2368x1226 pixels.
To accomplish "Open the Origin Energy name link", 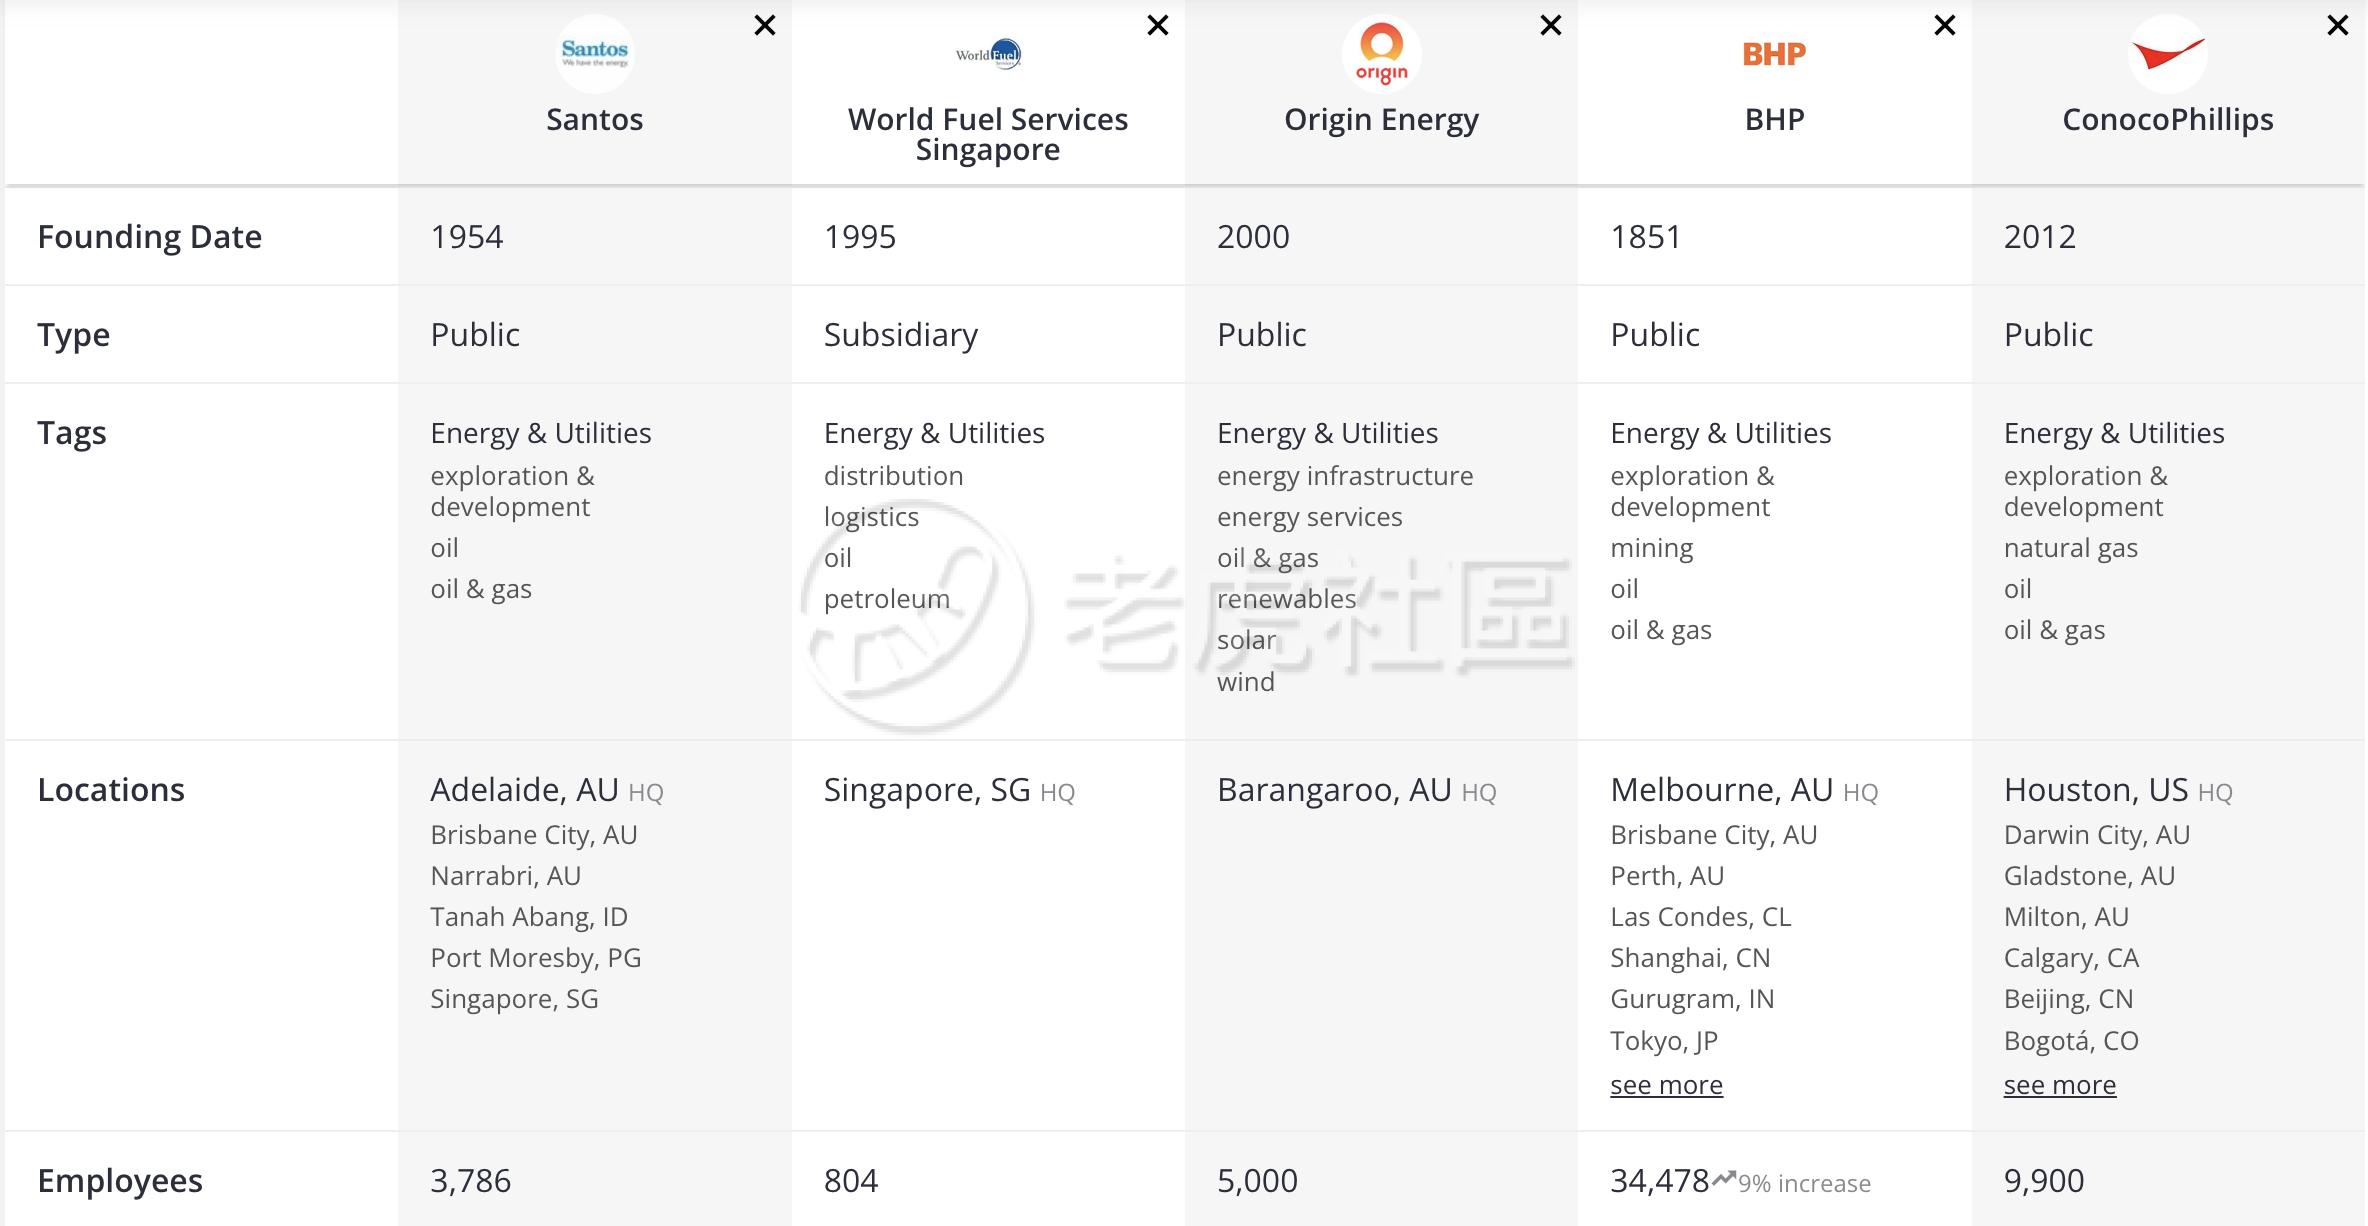I will coord(1381,120).
